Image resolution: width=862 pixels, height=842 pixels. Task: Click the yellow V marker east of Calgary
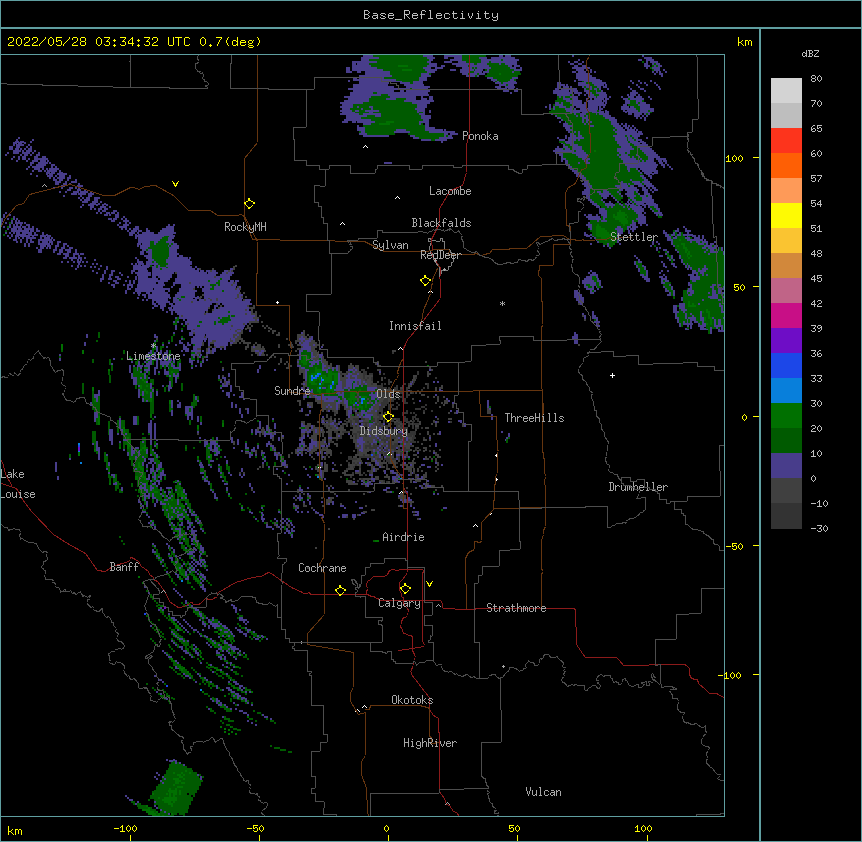click(x=429, y=584)
